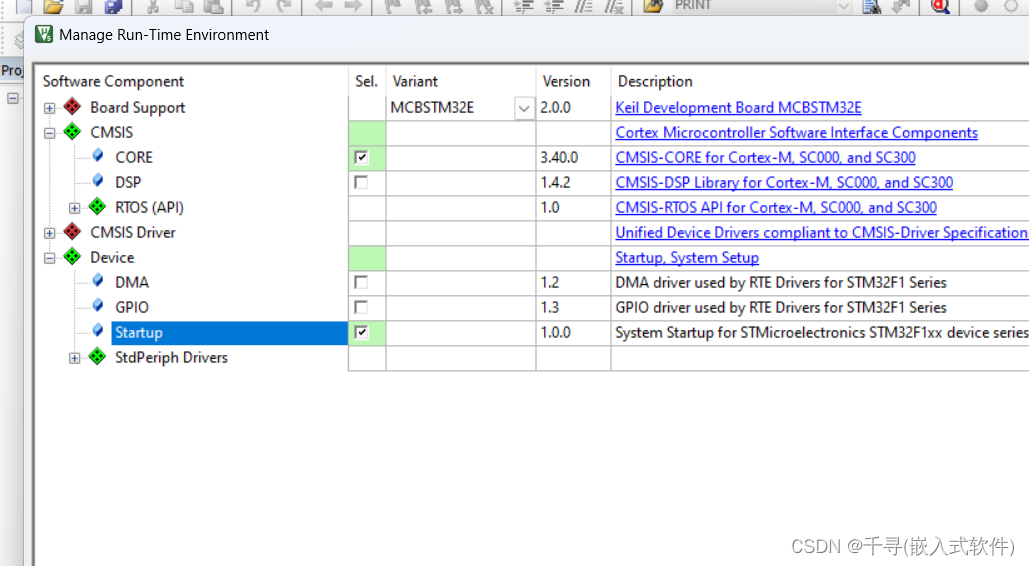Click the CMSIS green component icon
The width and height of the screenshot is (1029, 566).
click(x=72, y=131)
